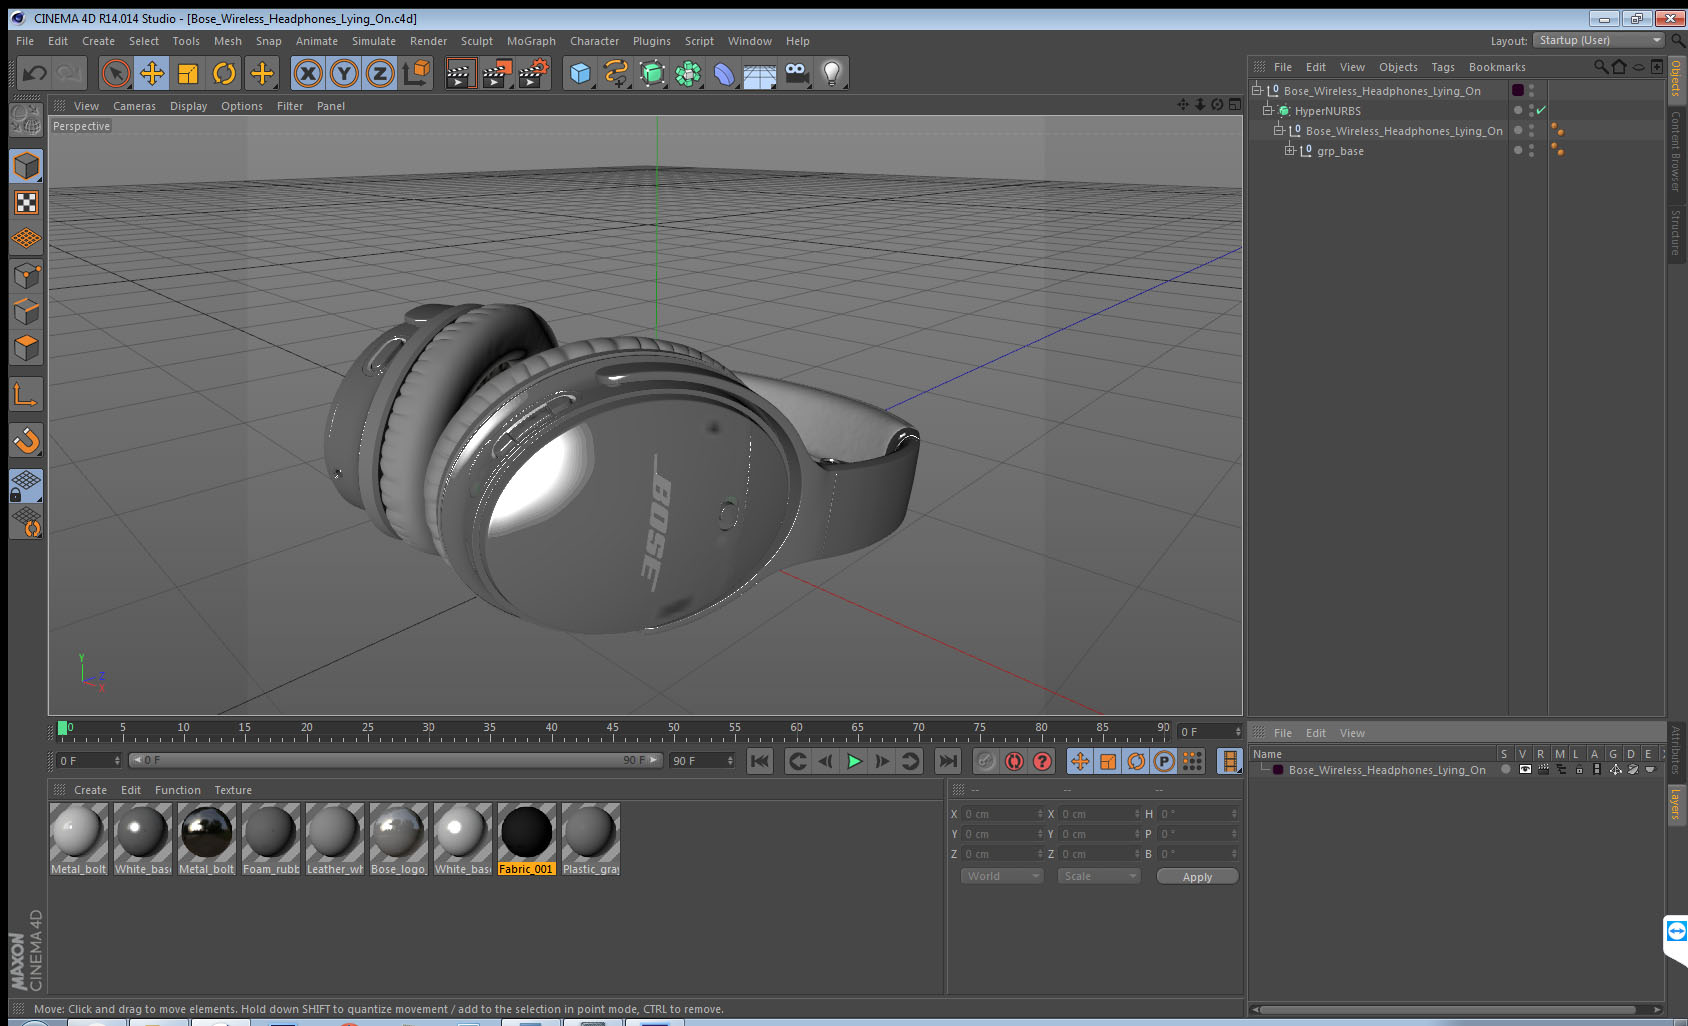The height and width of the screenshot is (1026, 1688).
Task: Open the vertical Layers tab
Action: pyautogui.click(x=1677, y=803)
